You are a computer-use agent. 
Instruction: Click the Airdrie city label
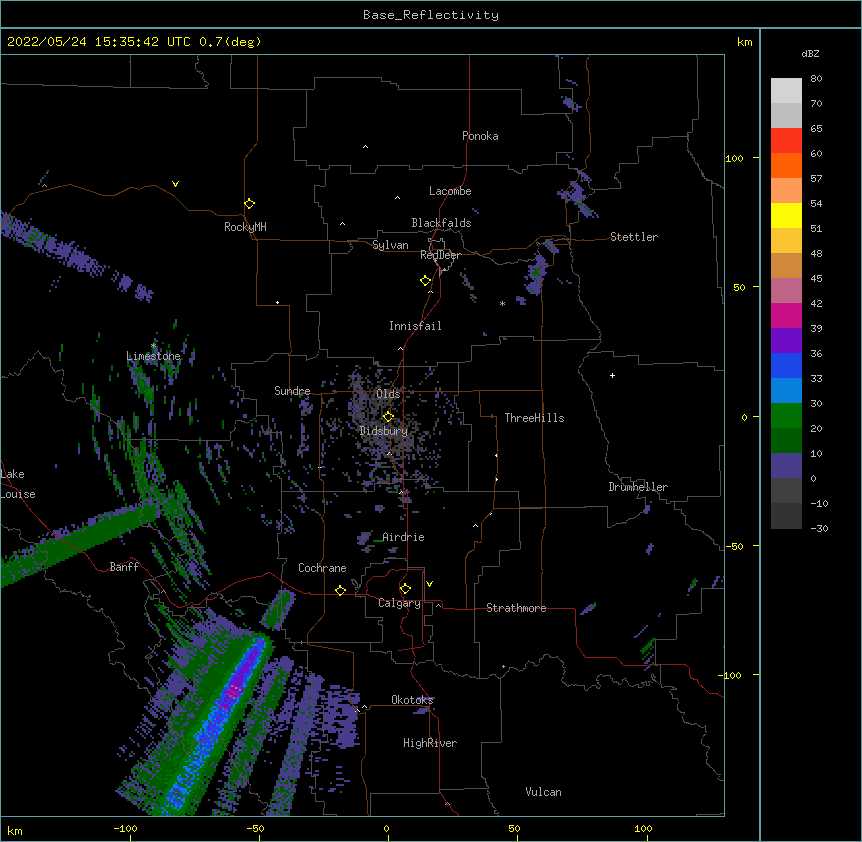click(404, 537)
